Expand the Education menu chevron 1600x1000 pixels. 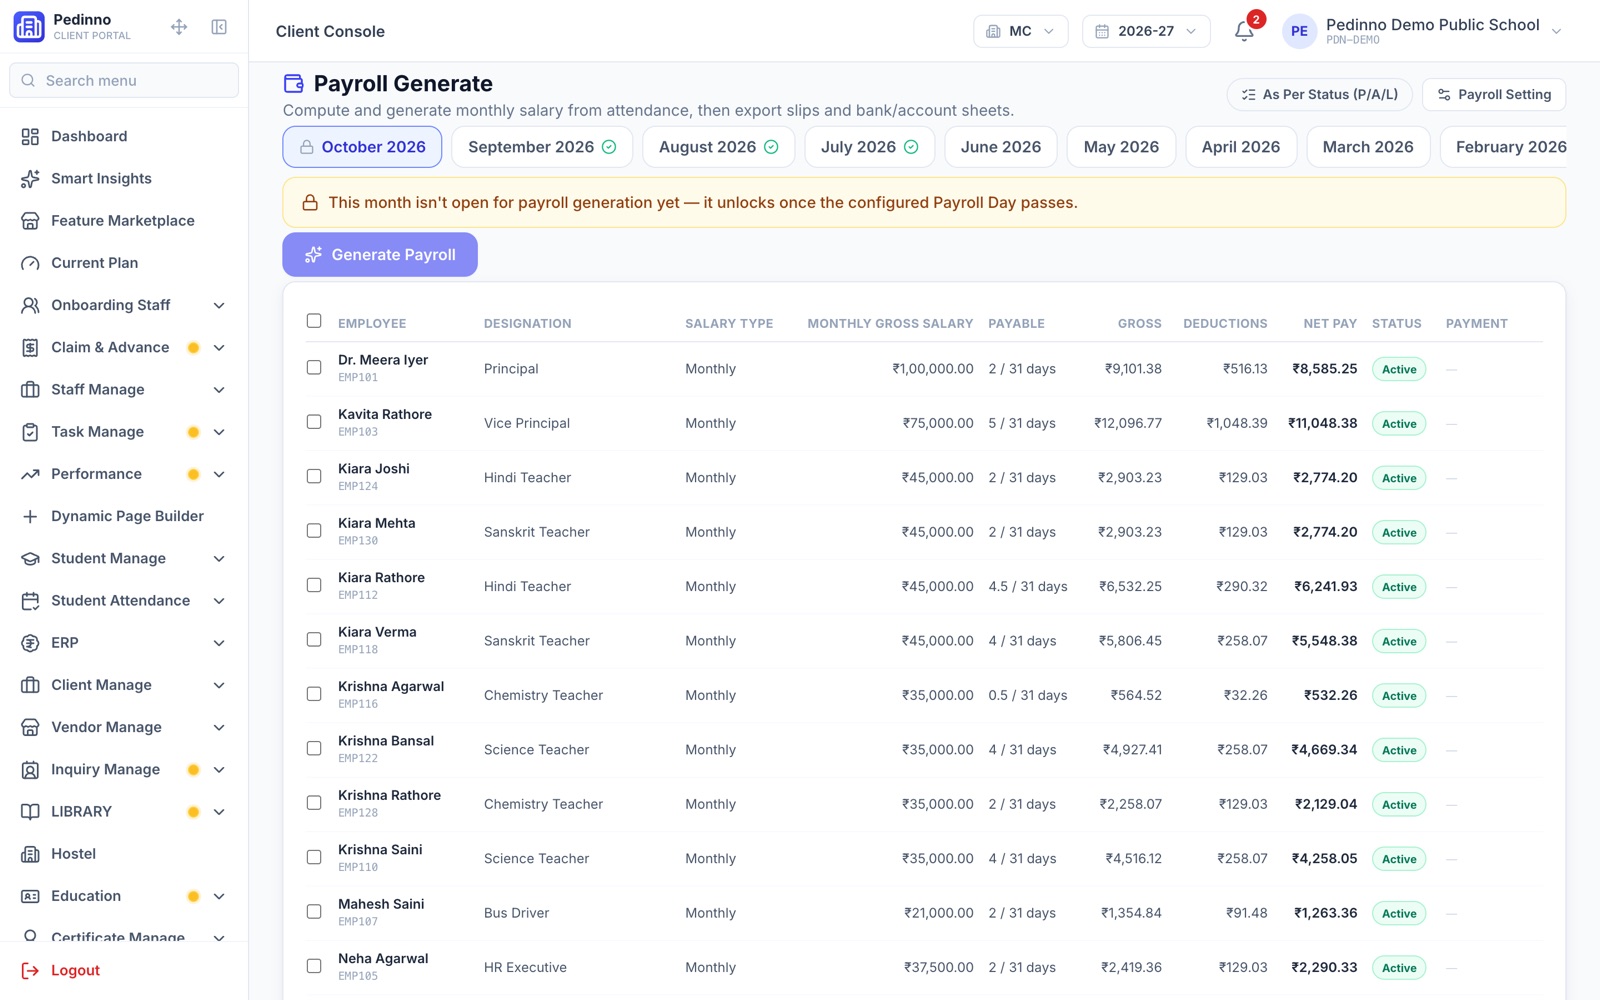[x=219, y=896]
